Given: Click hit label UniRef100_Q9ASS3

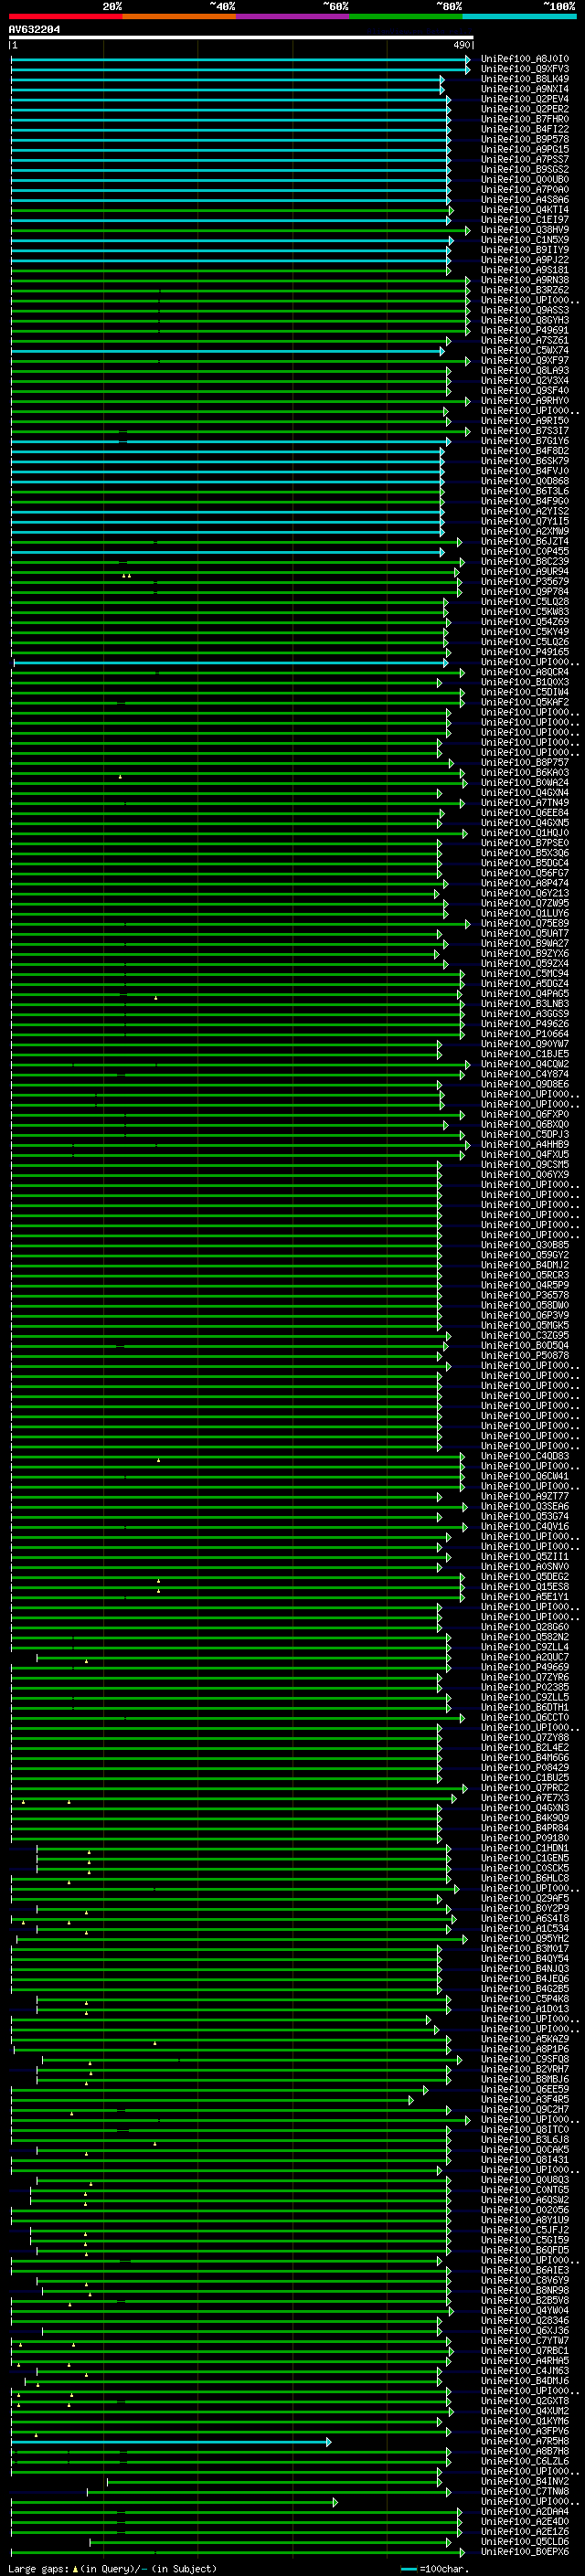Looking at the screenshot, I should (525, 310).
